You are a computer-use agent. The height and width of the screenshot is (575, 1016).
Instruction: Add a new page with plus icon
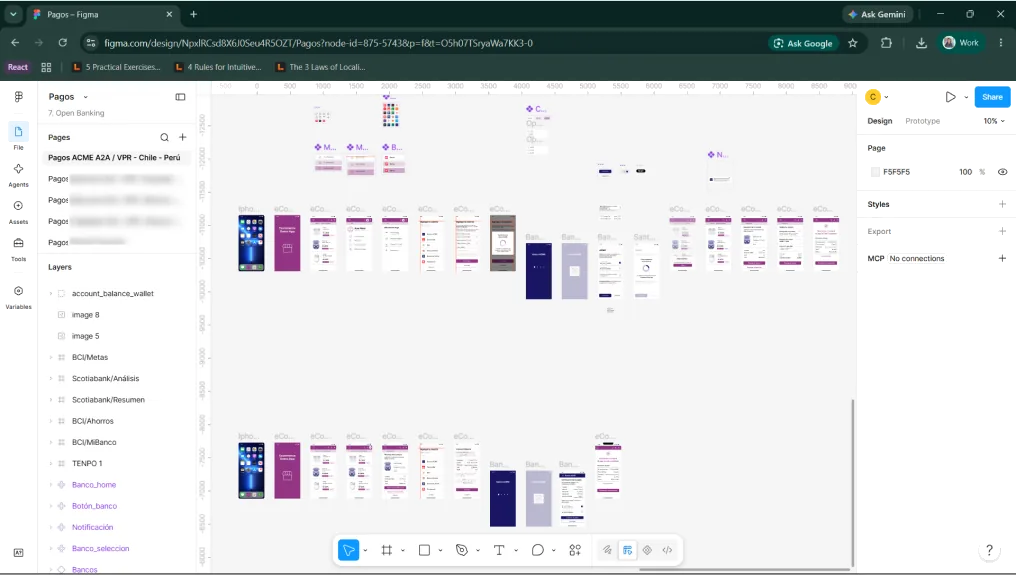(x=183, y=137)
